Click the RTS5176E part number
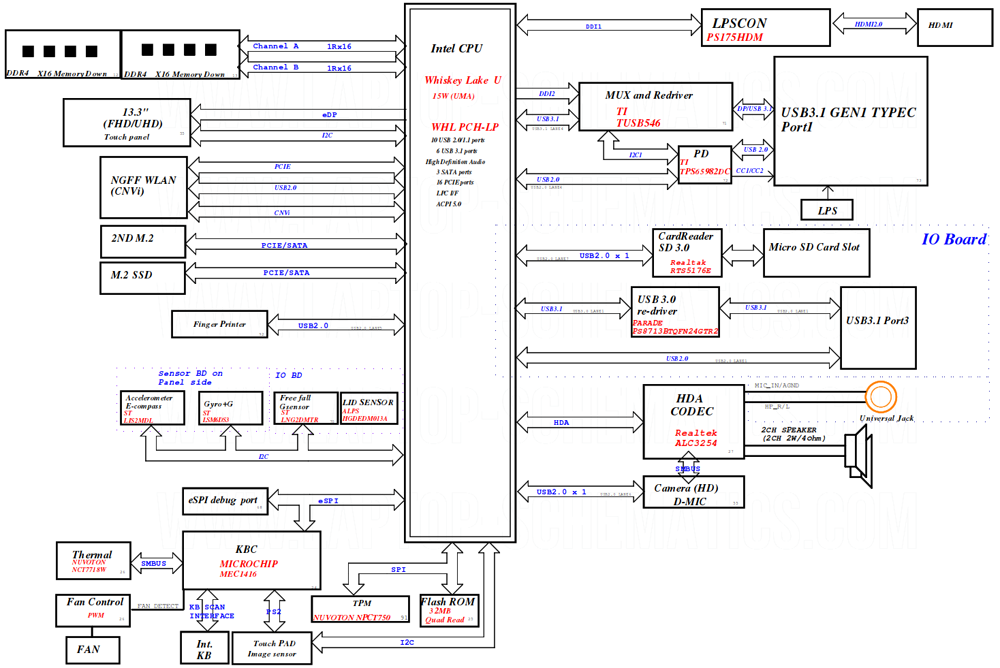 point(690,271)
